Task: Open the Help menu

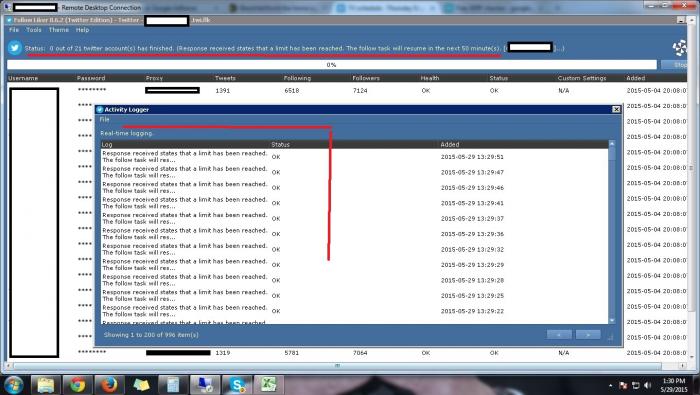Action: pos(83,30)
